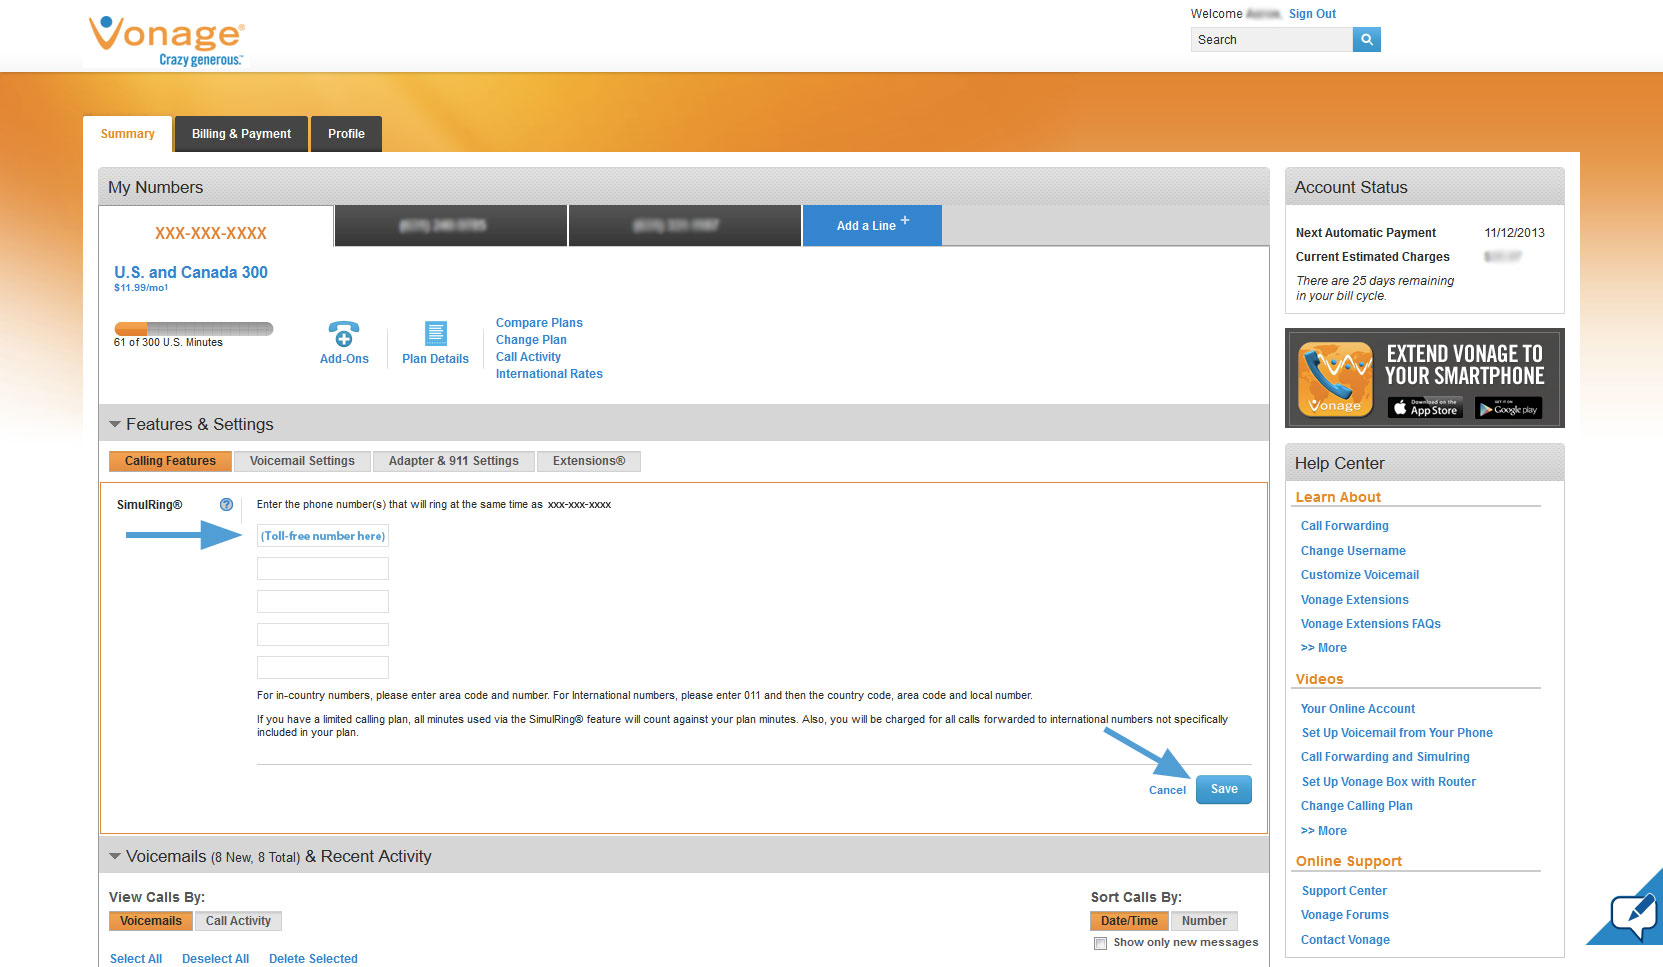Open Change Calling Plan video link

click(x=1356, y=806)
